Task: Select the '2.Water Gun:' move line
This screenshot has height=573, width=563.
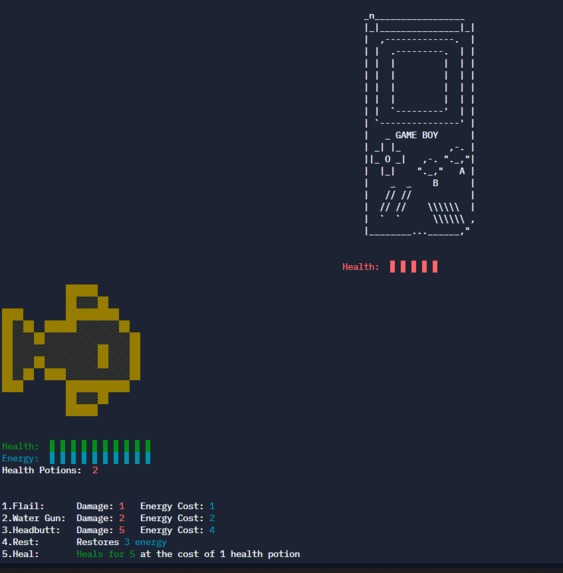Action: point(108,518)
